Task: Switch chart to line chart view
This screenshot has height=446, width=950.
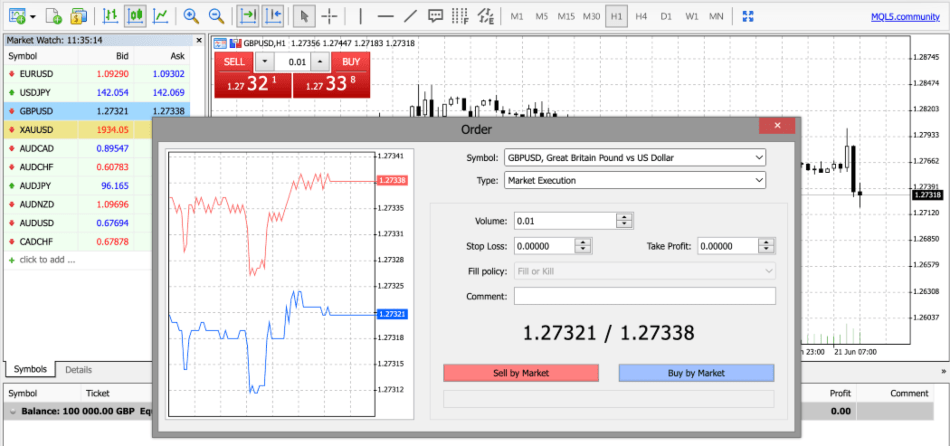Action: pos(160,16)
